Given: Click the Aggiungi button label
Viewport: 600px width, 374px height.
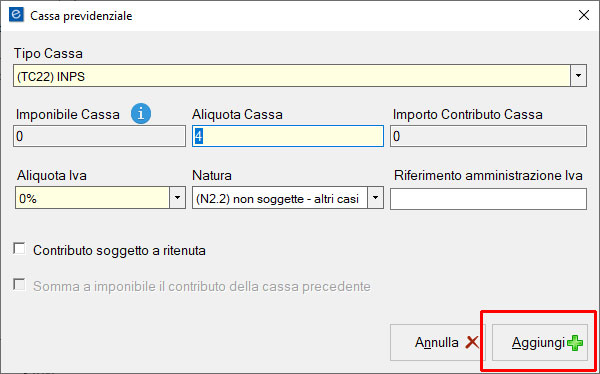Looking at the screenshot, I should point(538,343).
